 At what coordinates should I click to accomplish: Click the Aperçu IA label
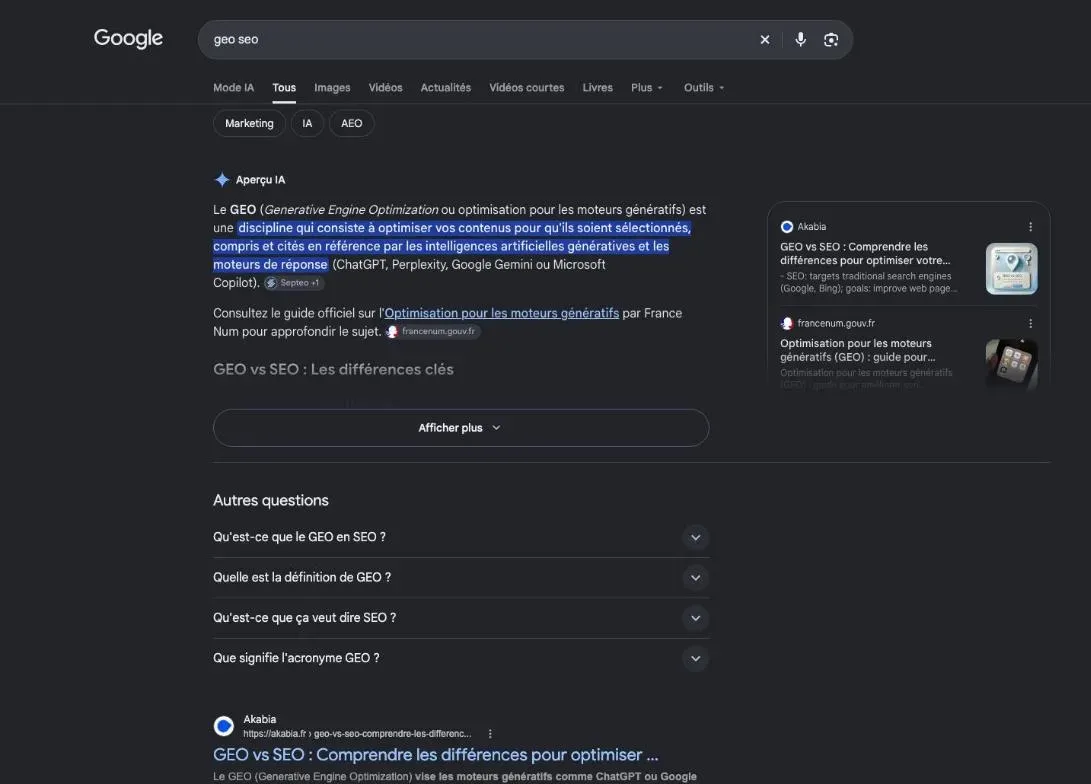(x=260, y=179)
